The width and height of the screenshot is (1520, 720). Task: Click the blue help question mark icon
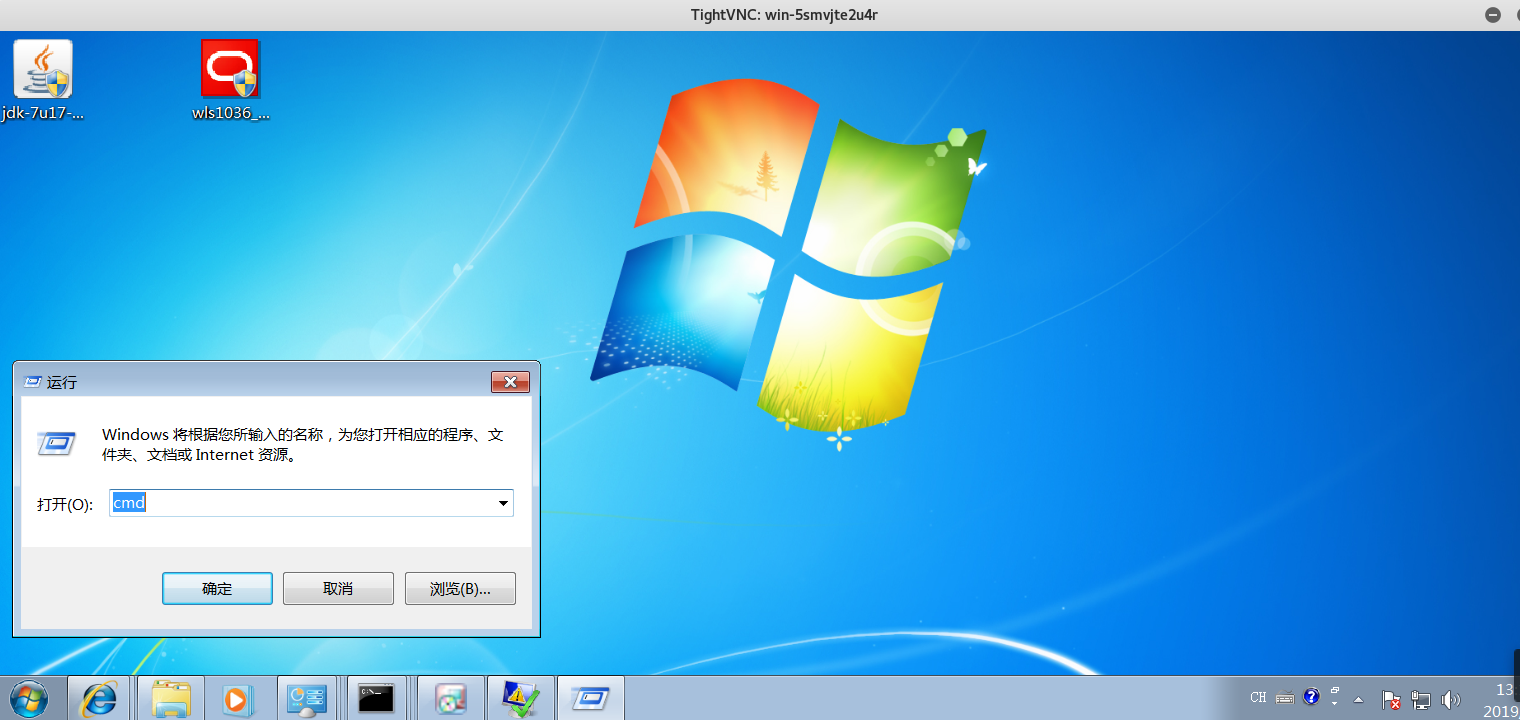point(1311,696)
